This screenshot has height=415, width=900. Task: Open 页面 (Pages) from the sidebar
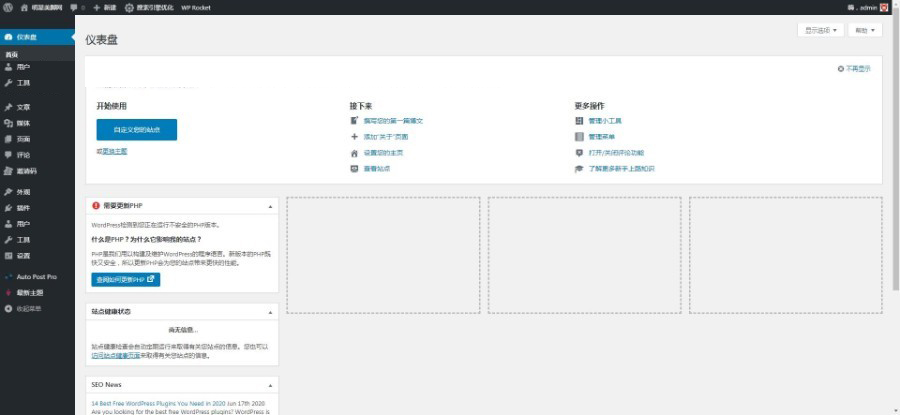click(23, 139)
